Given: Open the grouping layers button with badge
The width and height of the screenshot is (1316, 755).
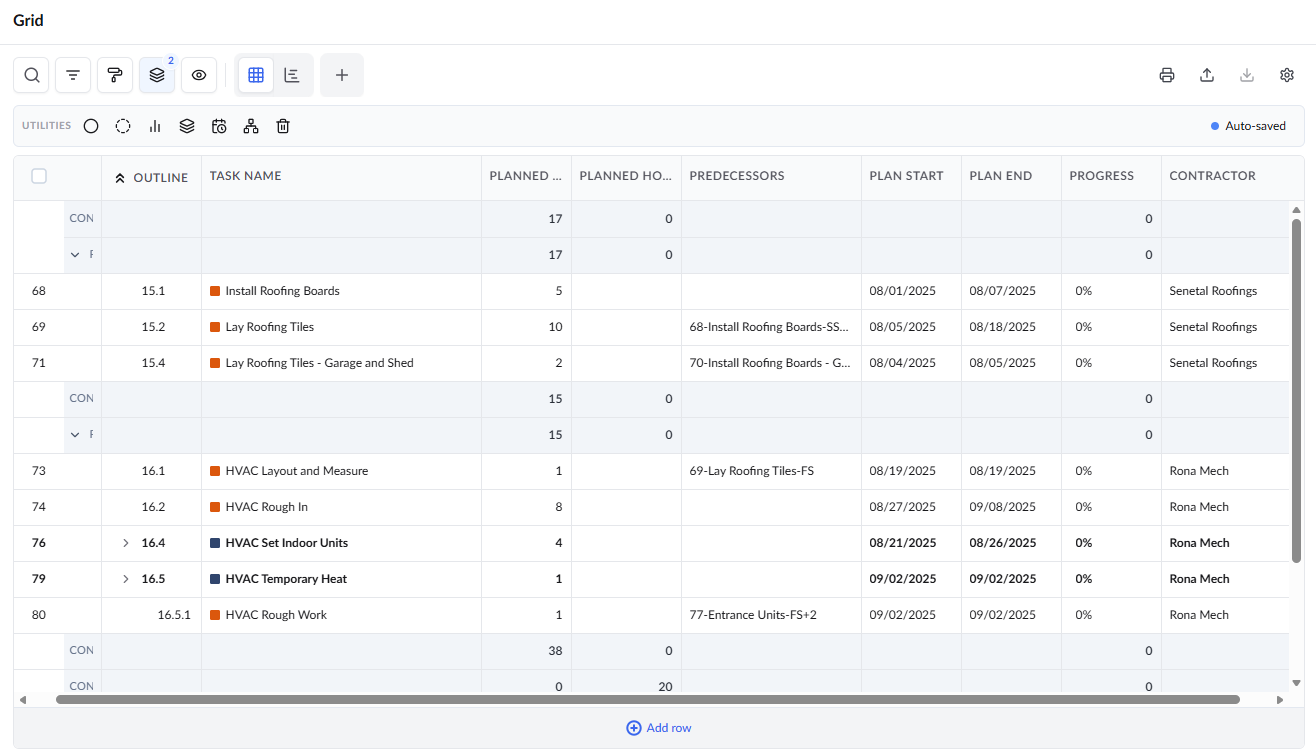Looking at the screenshot, I should pos(157,75).
